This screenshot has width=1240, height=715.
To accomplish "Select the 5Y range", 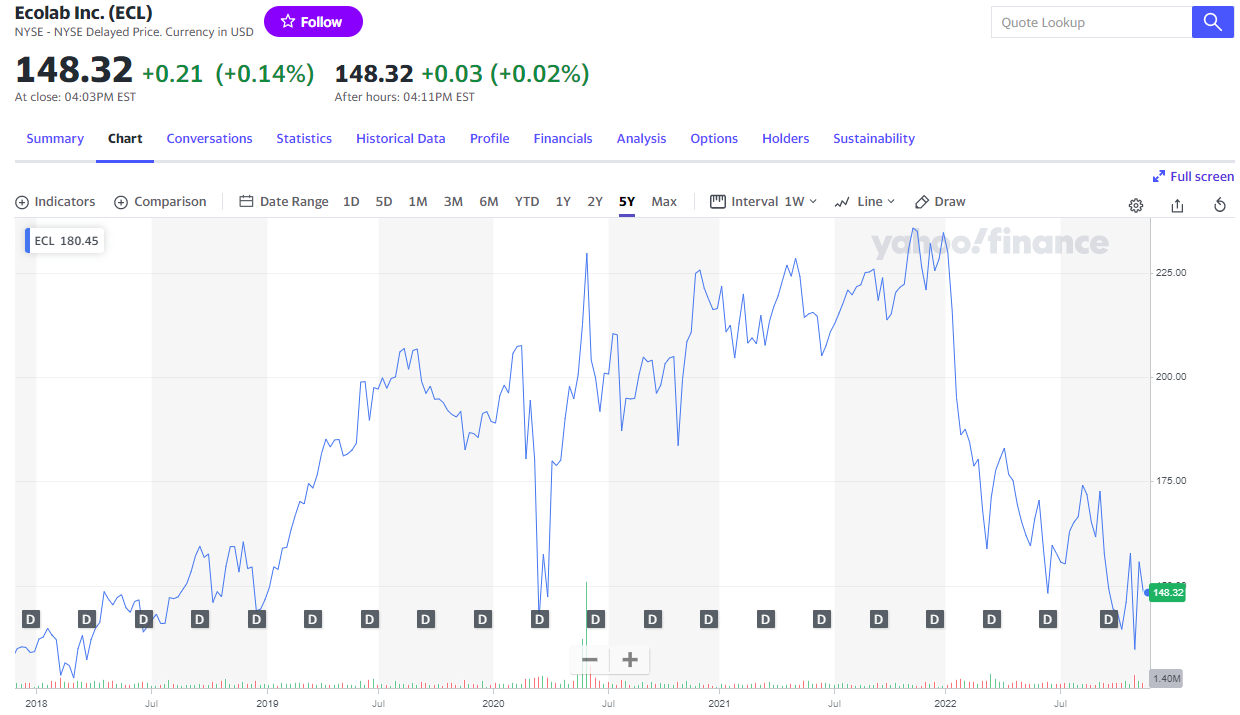I will click(627, 202).
